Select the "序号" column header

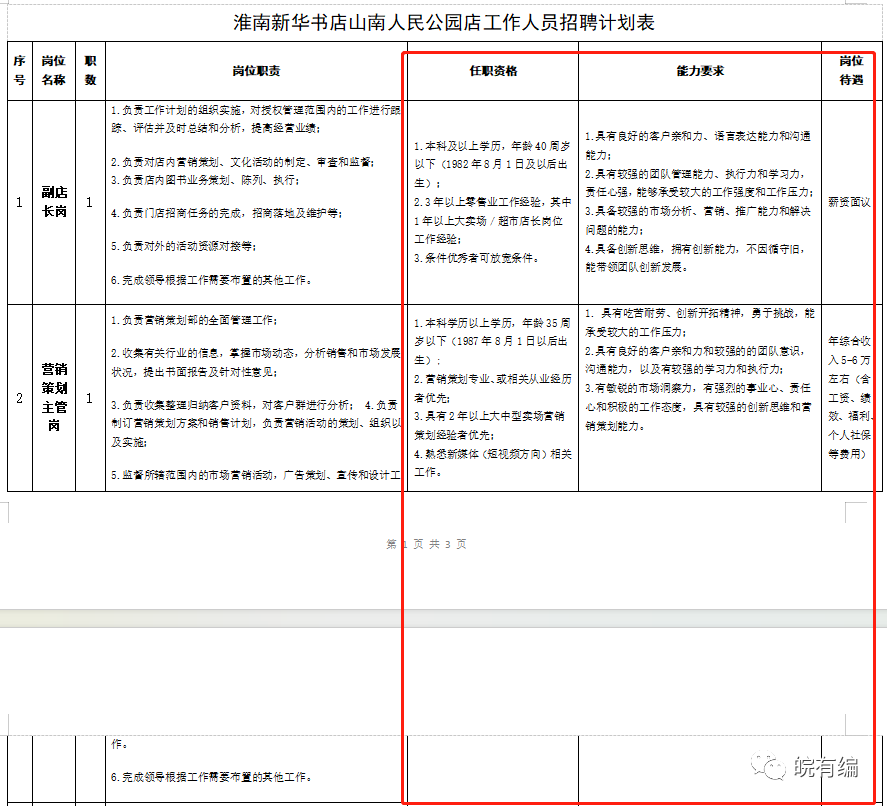pos(20,71)
